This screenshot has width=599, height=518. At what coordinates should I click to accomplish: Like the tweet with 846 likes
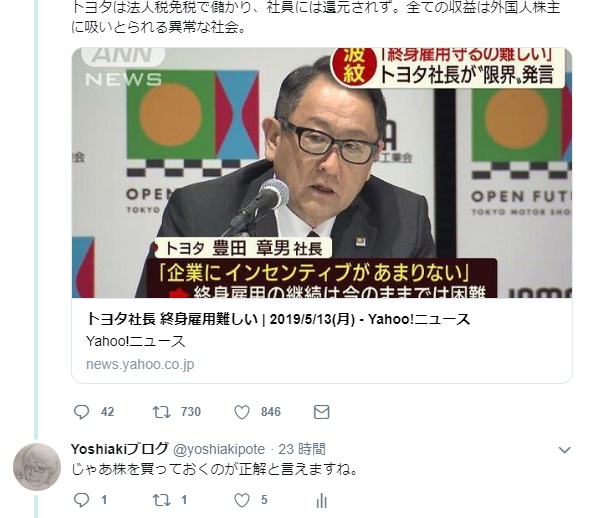[242, 412]
